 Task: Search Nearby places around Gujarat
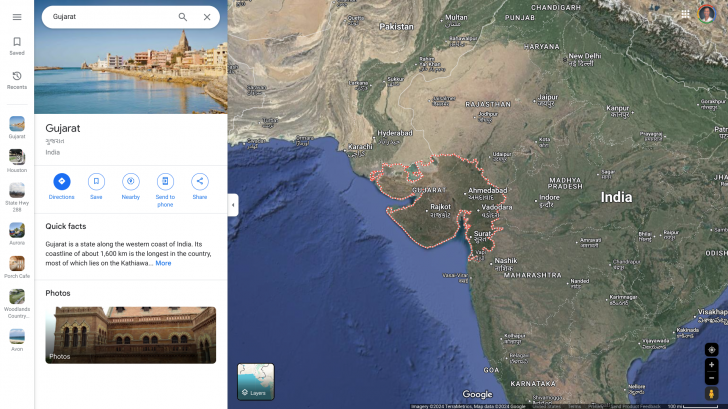pos(130,182)
